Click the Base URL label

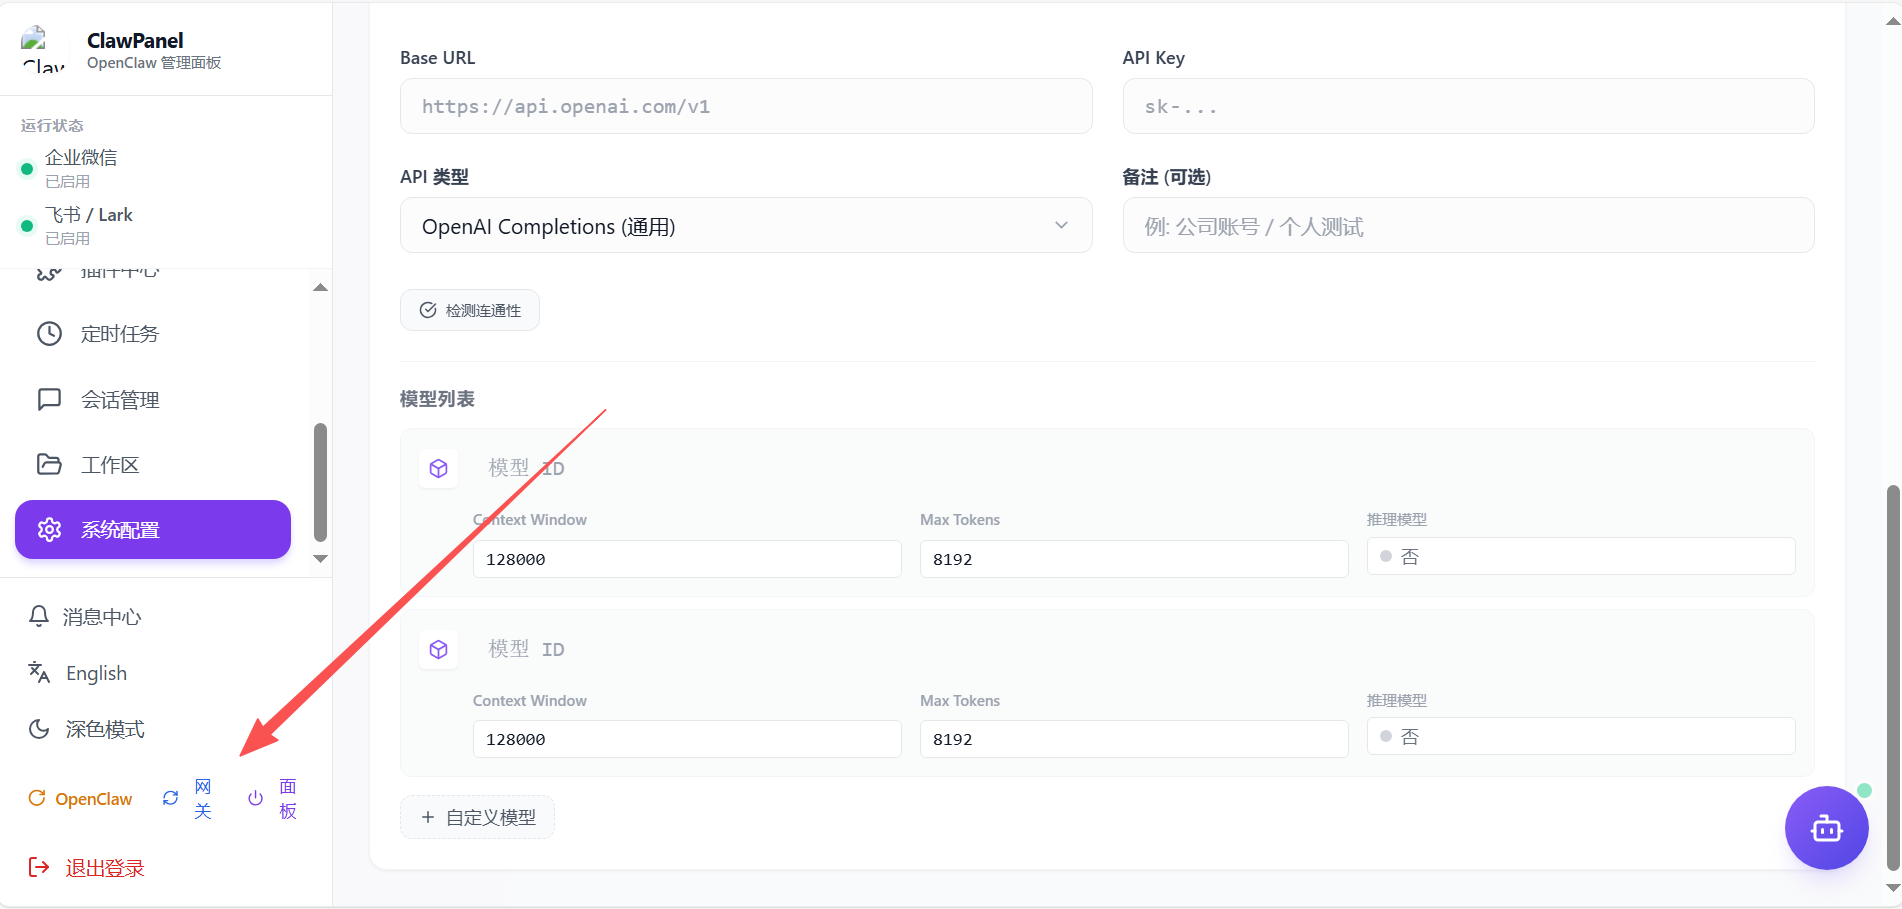tap(438, 58)
